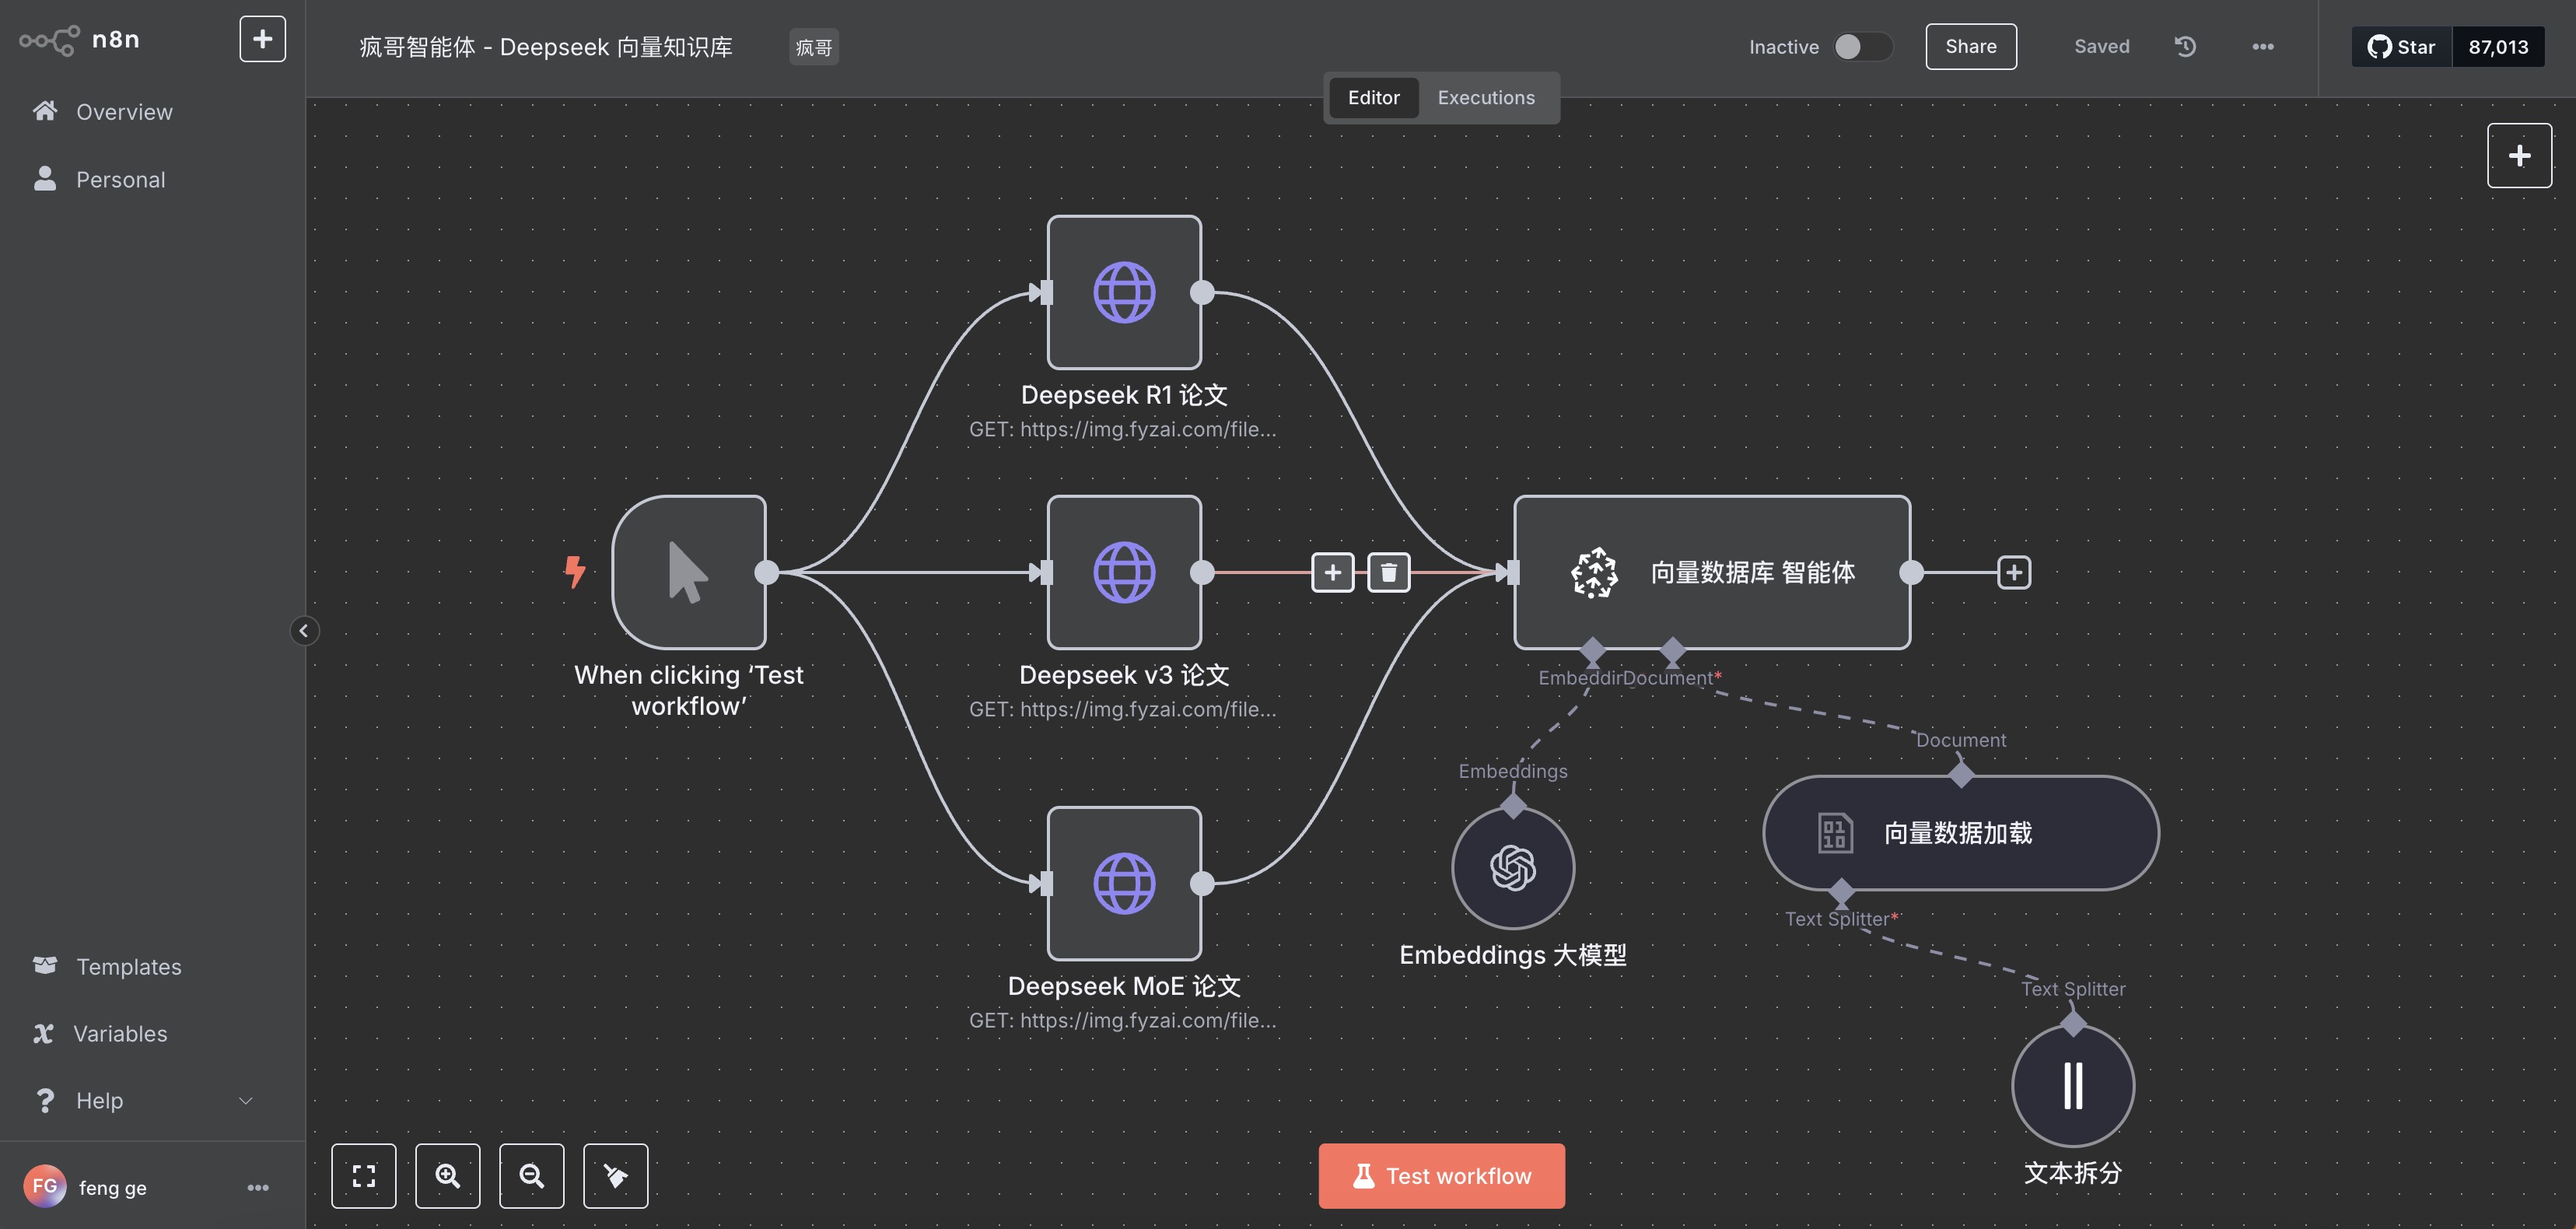Viewport: 2576px width, 1229px height.
Task: Click the Deepseek v3 GET URL subtitle
Action: pos(1123,710)
